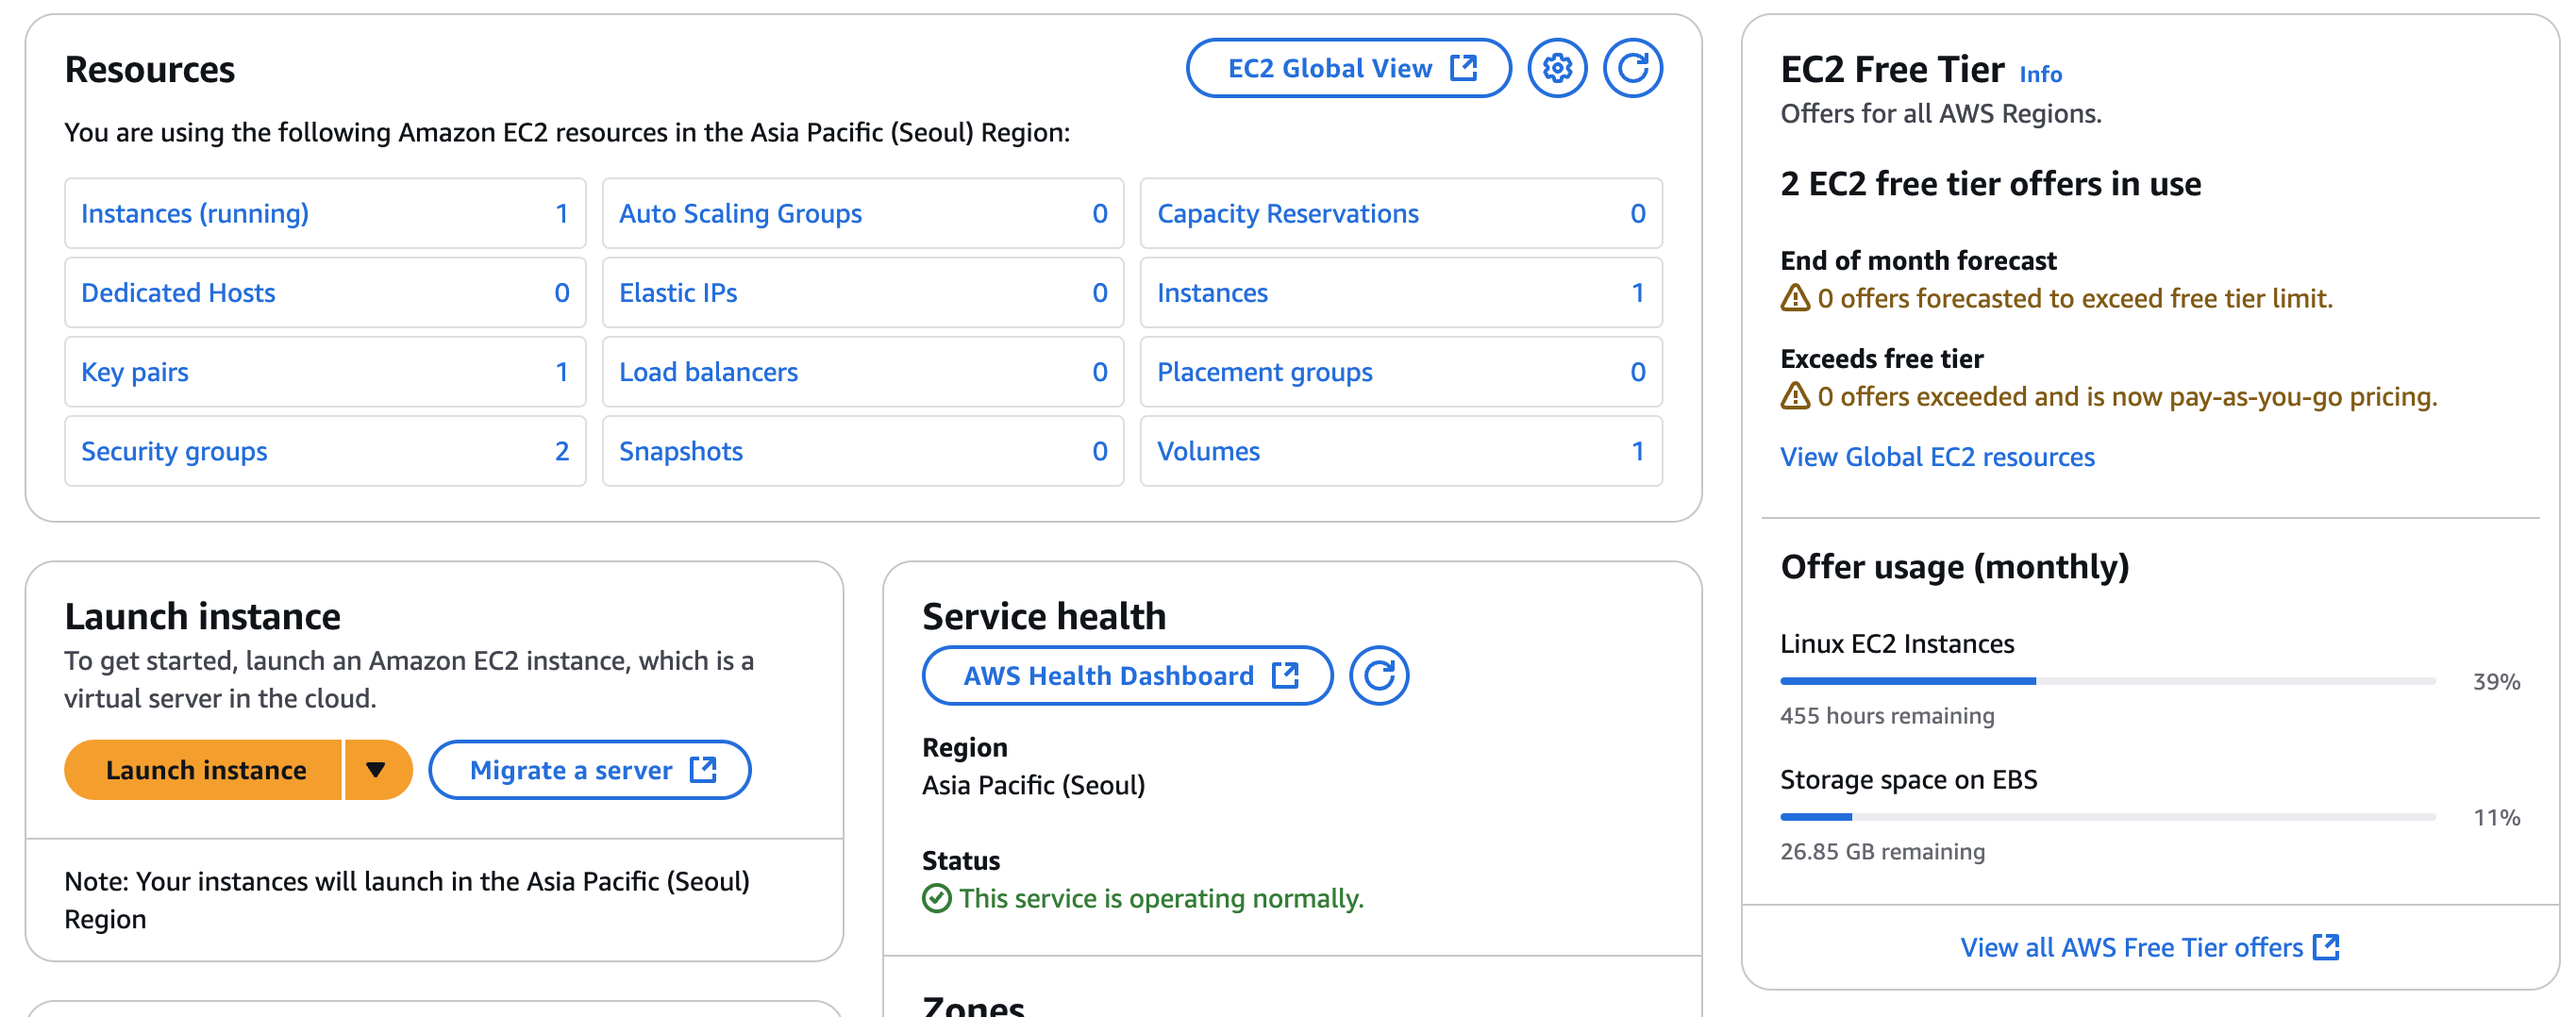Open View Global EC2 resources link
The height and width of the screenshot is (1017, 2576).
pos(1937,457)
